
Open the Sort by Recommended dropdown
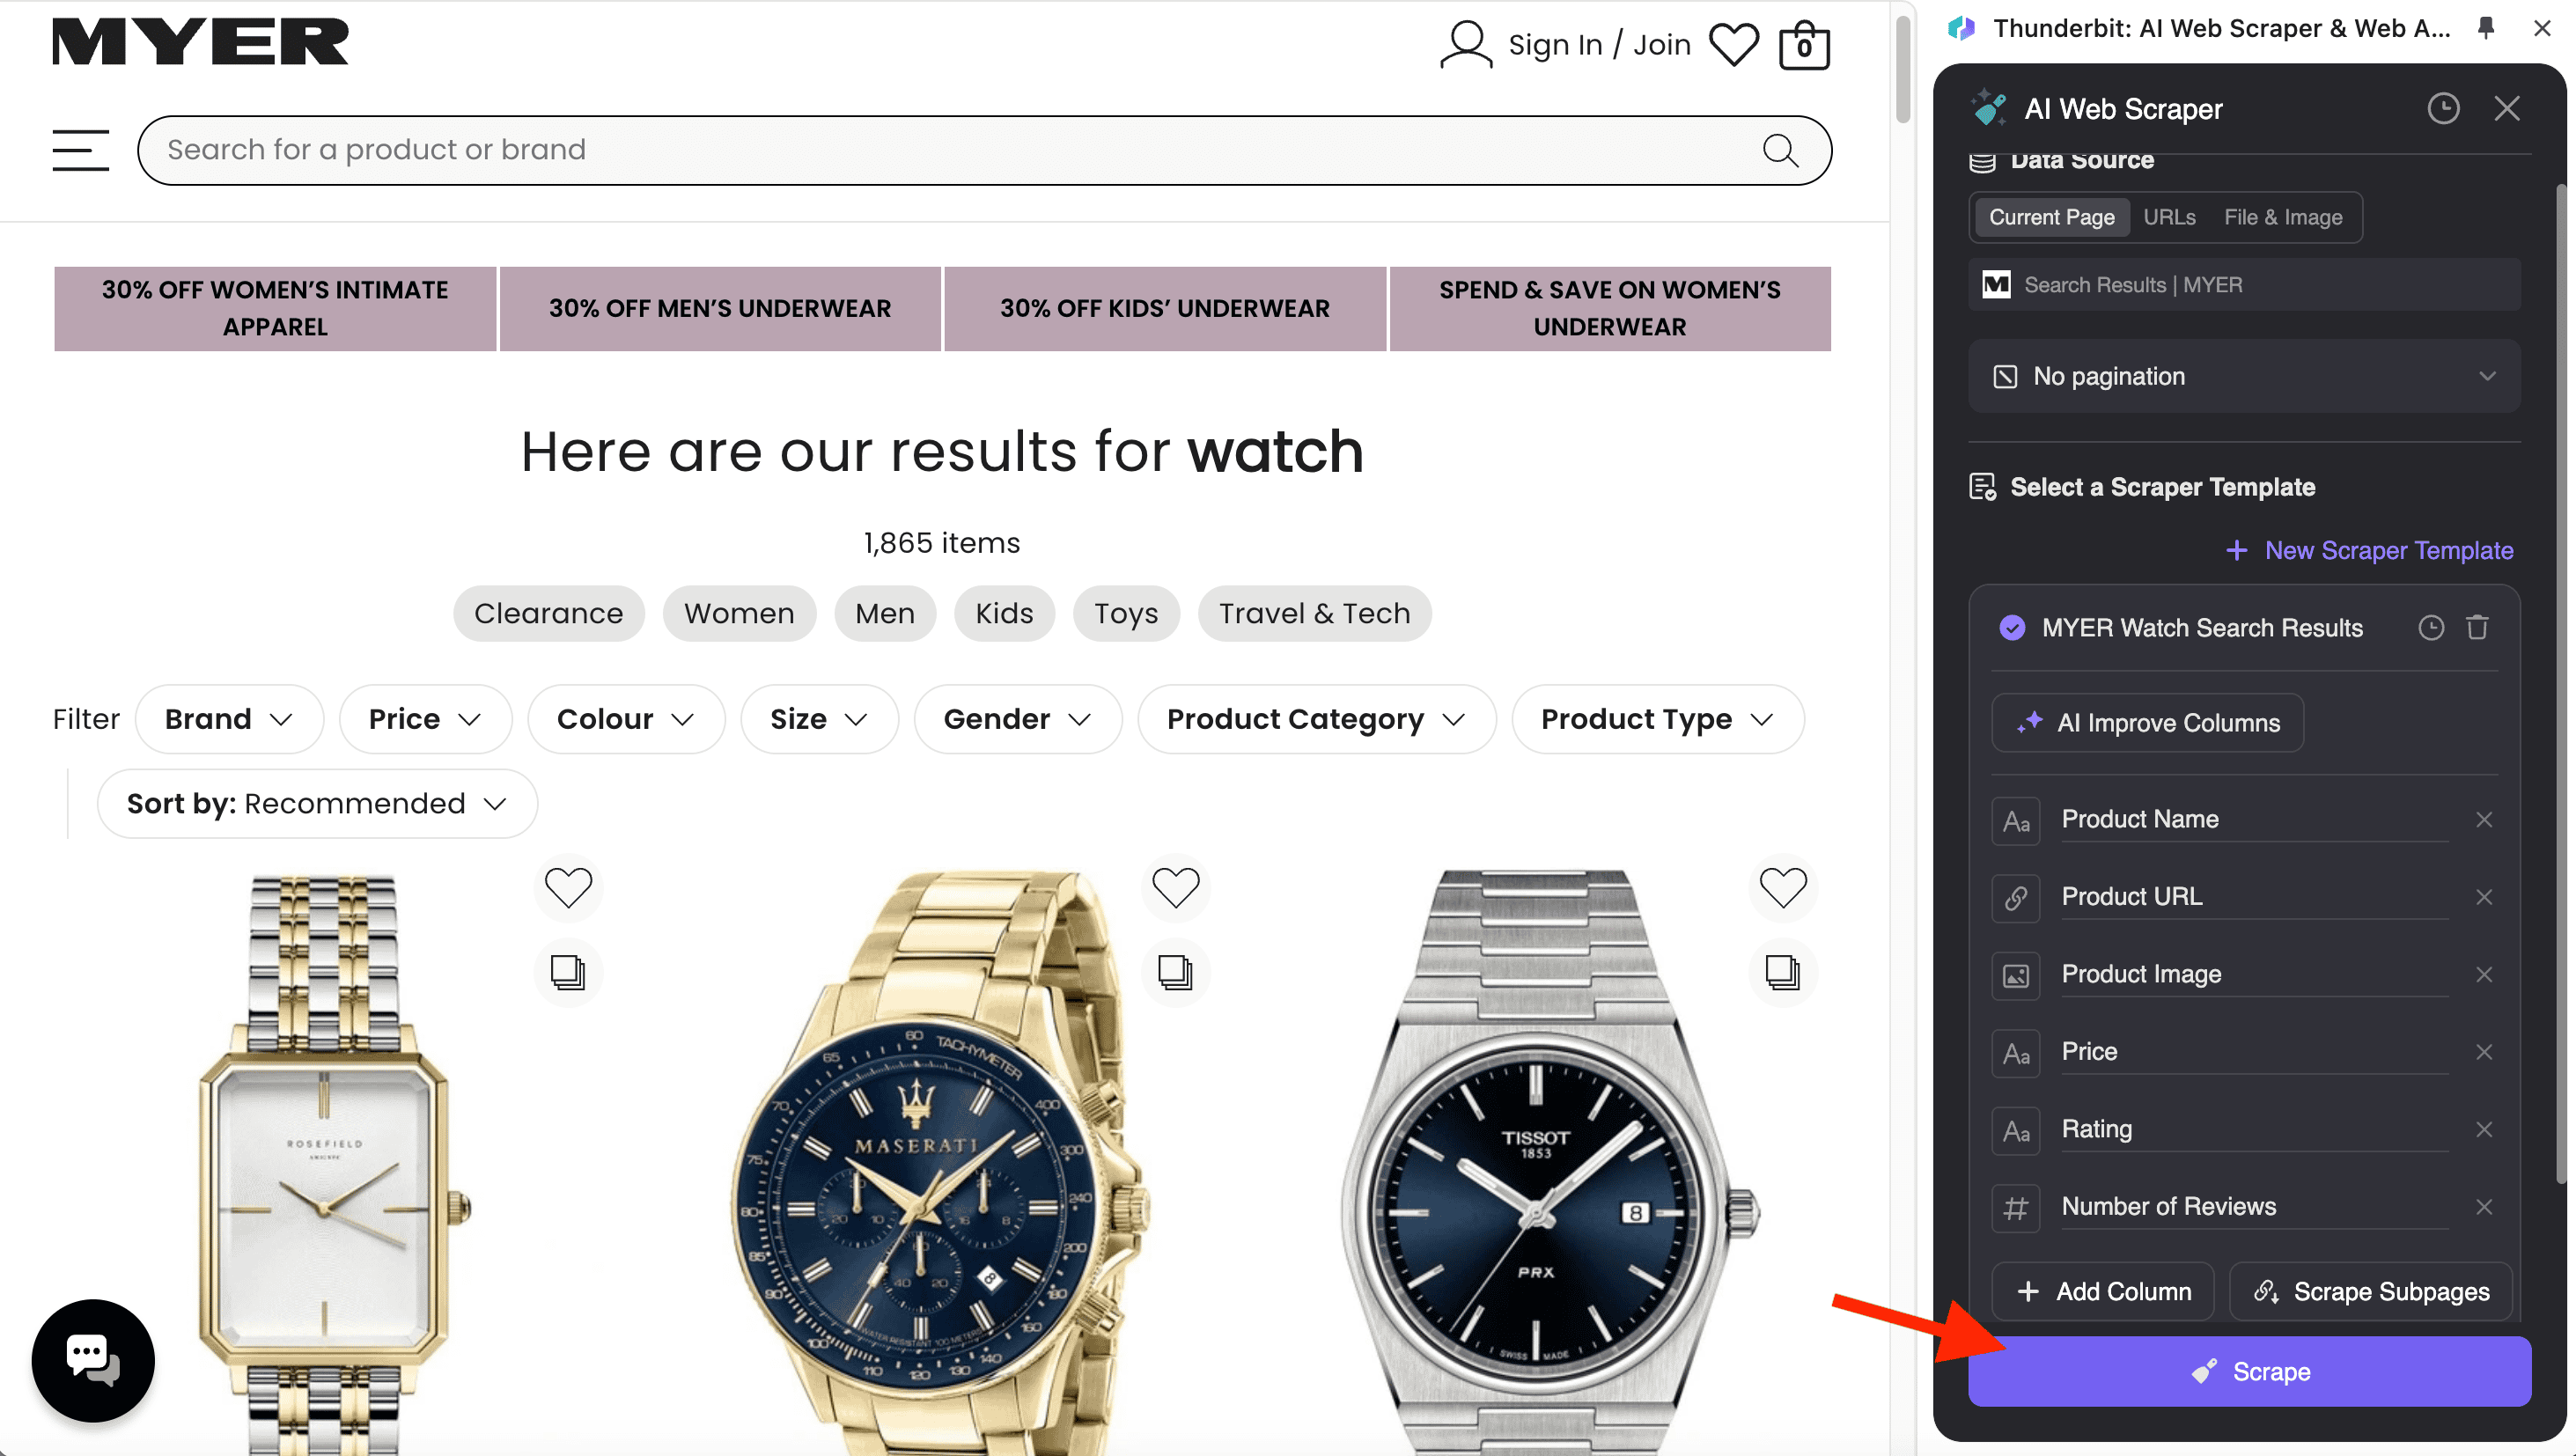click(x=317, y=803)
